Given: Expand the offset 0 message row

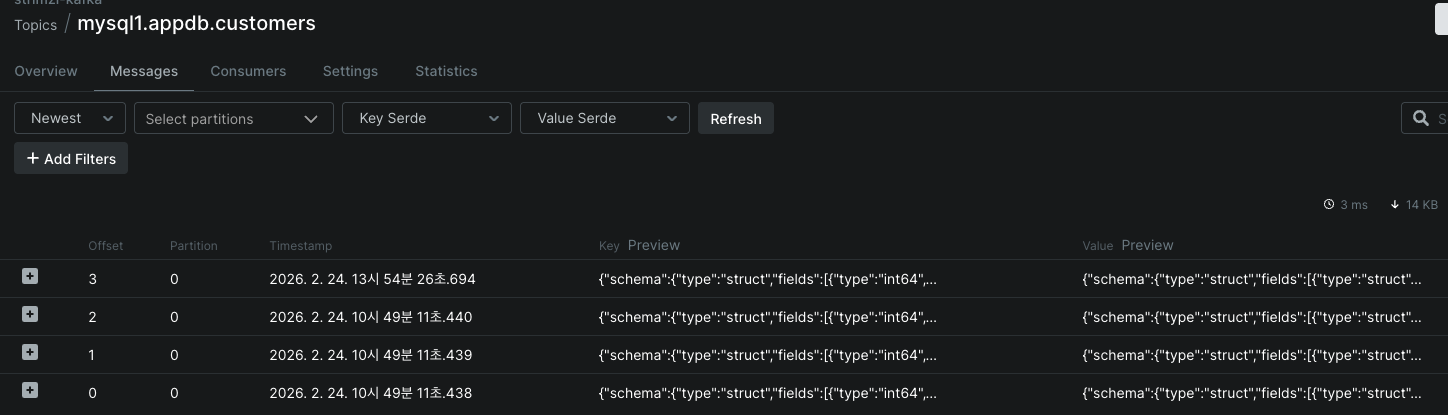Looking at the screenshot, I should pyautogui.click(x=30, y=390).
